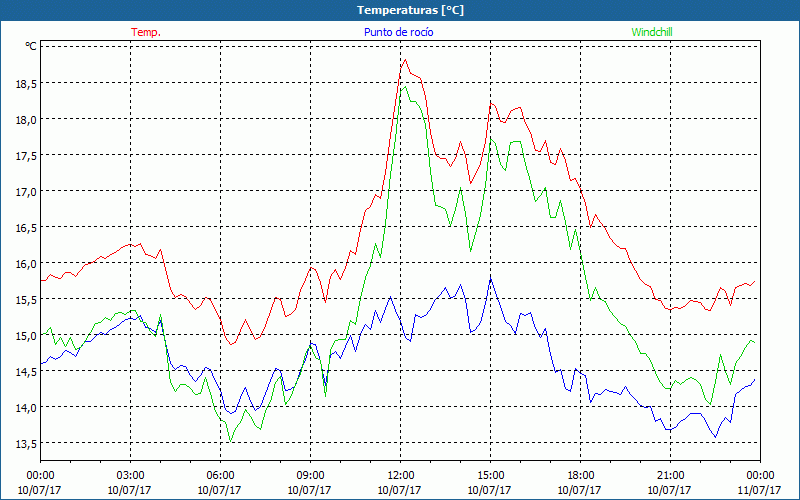The height and width of the screenshot is (500, 800).
Task: Click the 18:00 time axis label
Action: (580, 476)
